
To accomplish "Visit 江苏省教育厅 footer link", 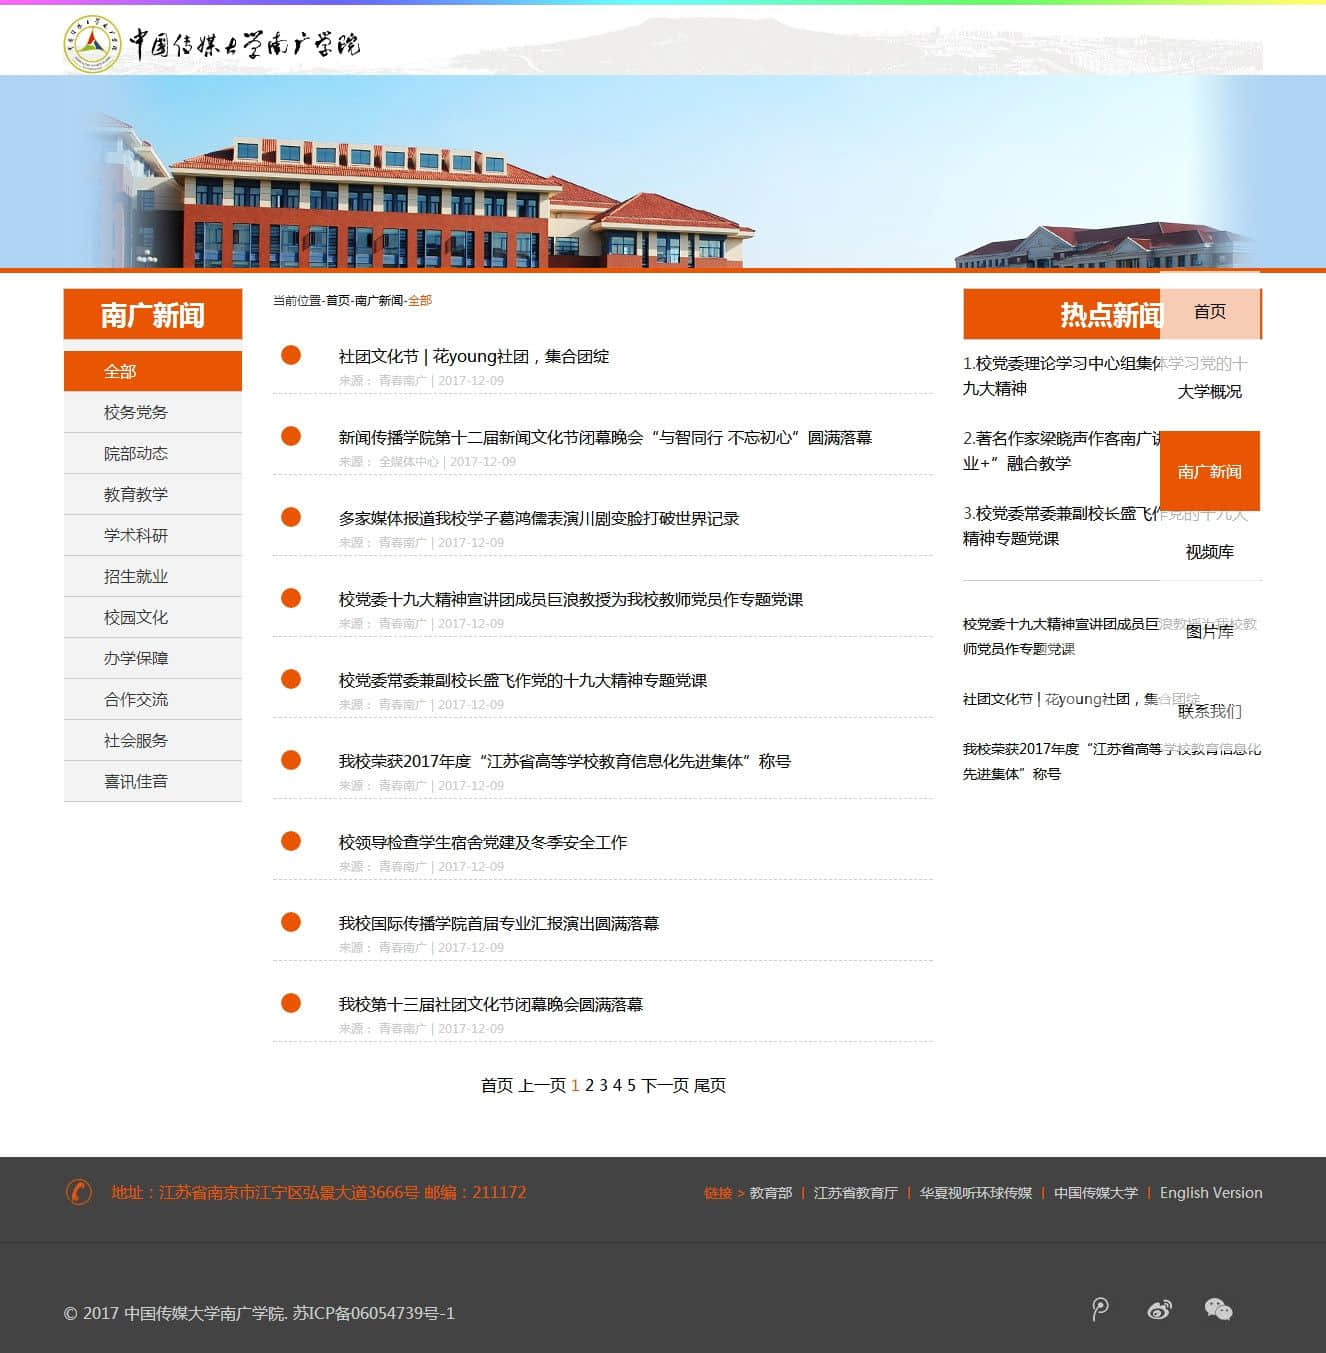I will pyautogui.click(x=855, y=1192).
